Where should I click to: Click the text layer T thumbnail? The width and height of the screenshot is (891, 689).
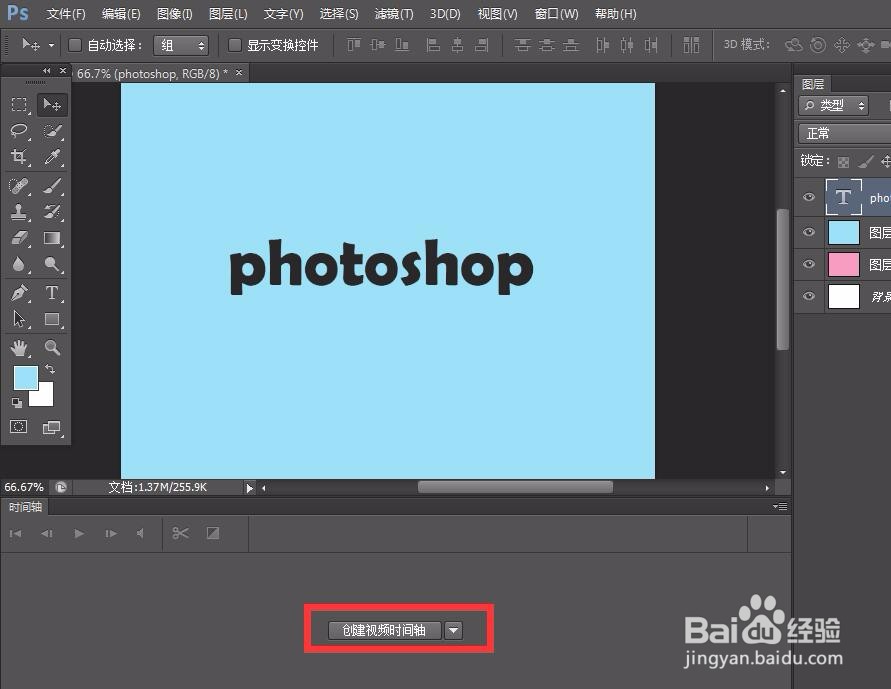[843, 197]
